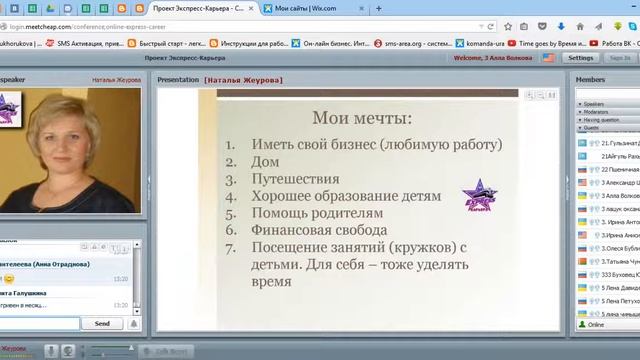Screen dimensions: 640x360
Task: Collapse the Guests group in Members
Action: coord(608,128)
